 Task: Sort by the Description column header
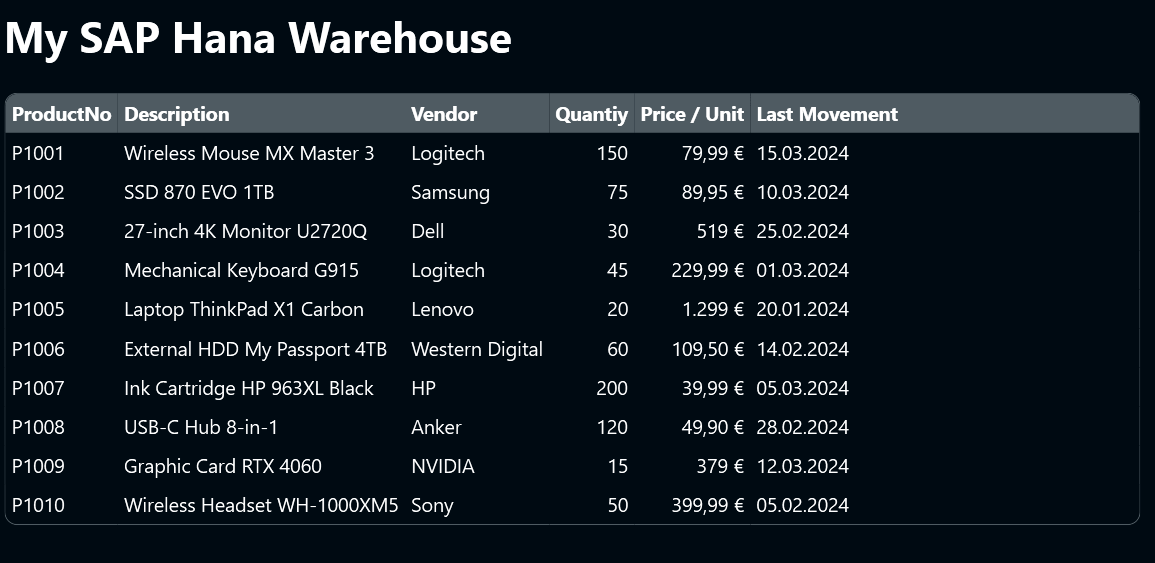click(x=177, y=115)
